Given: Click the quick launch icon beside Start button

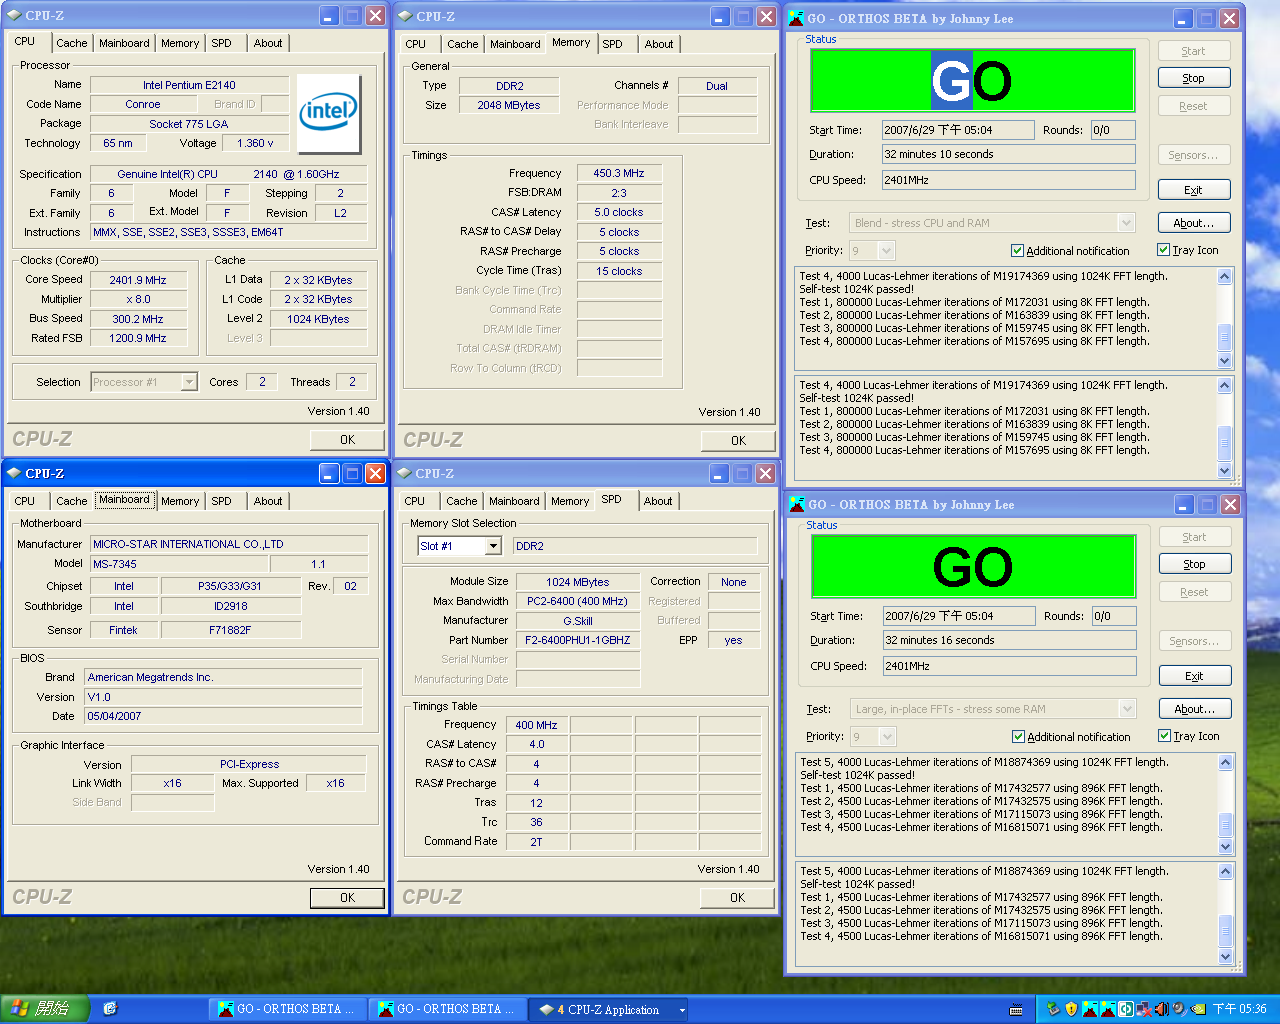Looking at the screenshot, I should 110,1009.
